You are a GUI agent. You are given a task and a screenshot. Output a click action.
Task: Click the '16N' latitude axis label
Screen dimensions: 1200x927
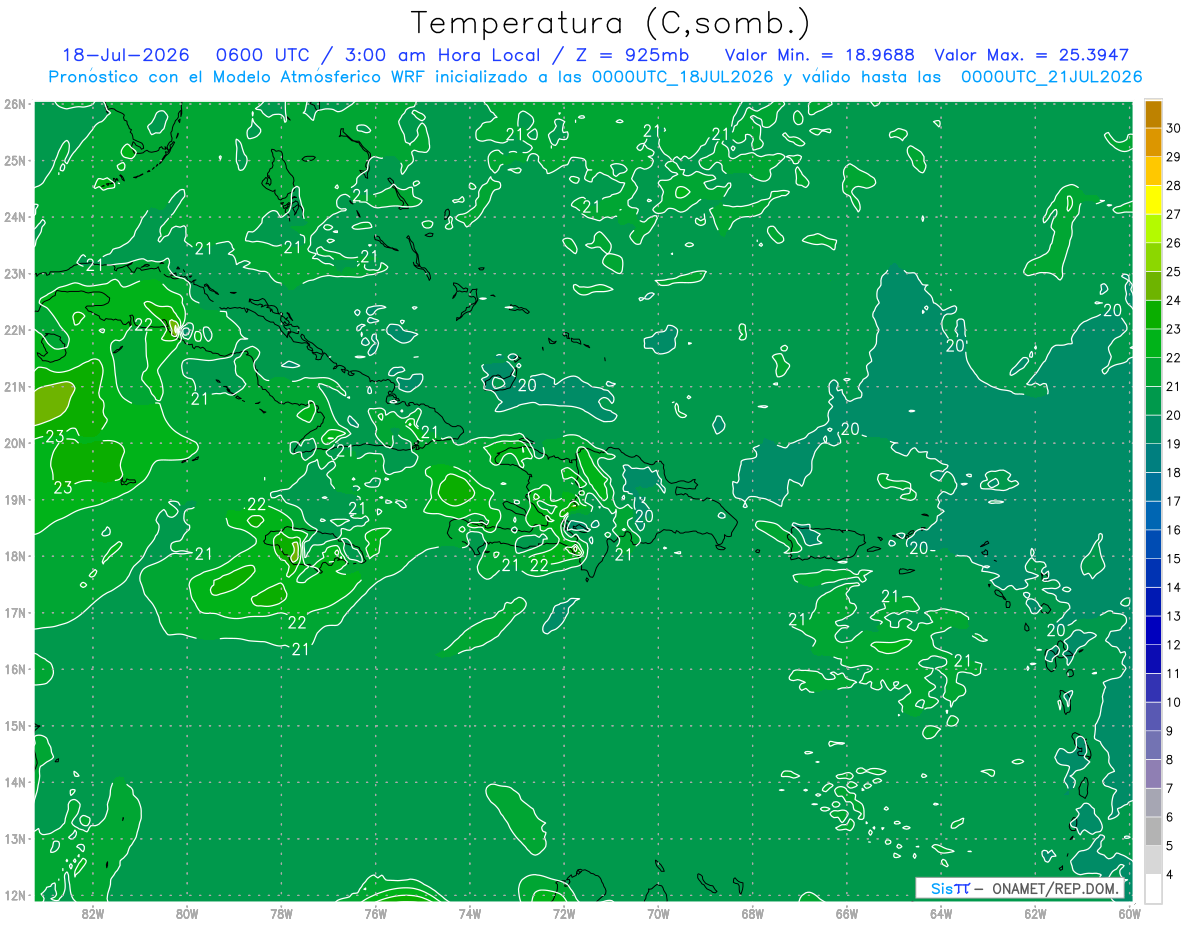click(x=14, y=669)
